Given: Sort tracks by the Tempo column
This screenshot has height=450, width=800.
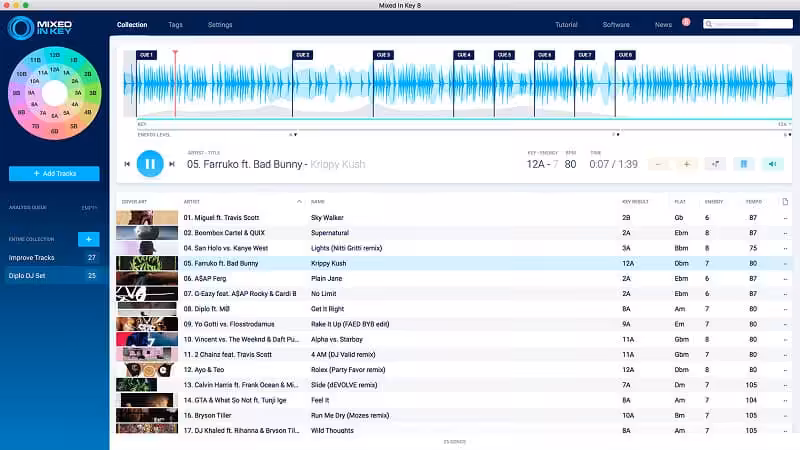Looking at the screenshot, I should [753, 202].
